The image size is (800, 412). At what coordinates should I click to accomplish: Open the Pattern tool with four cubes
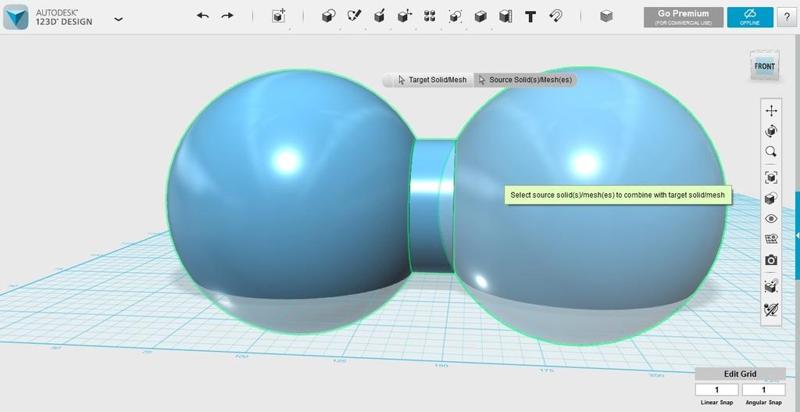coord(430,16)
